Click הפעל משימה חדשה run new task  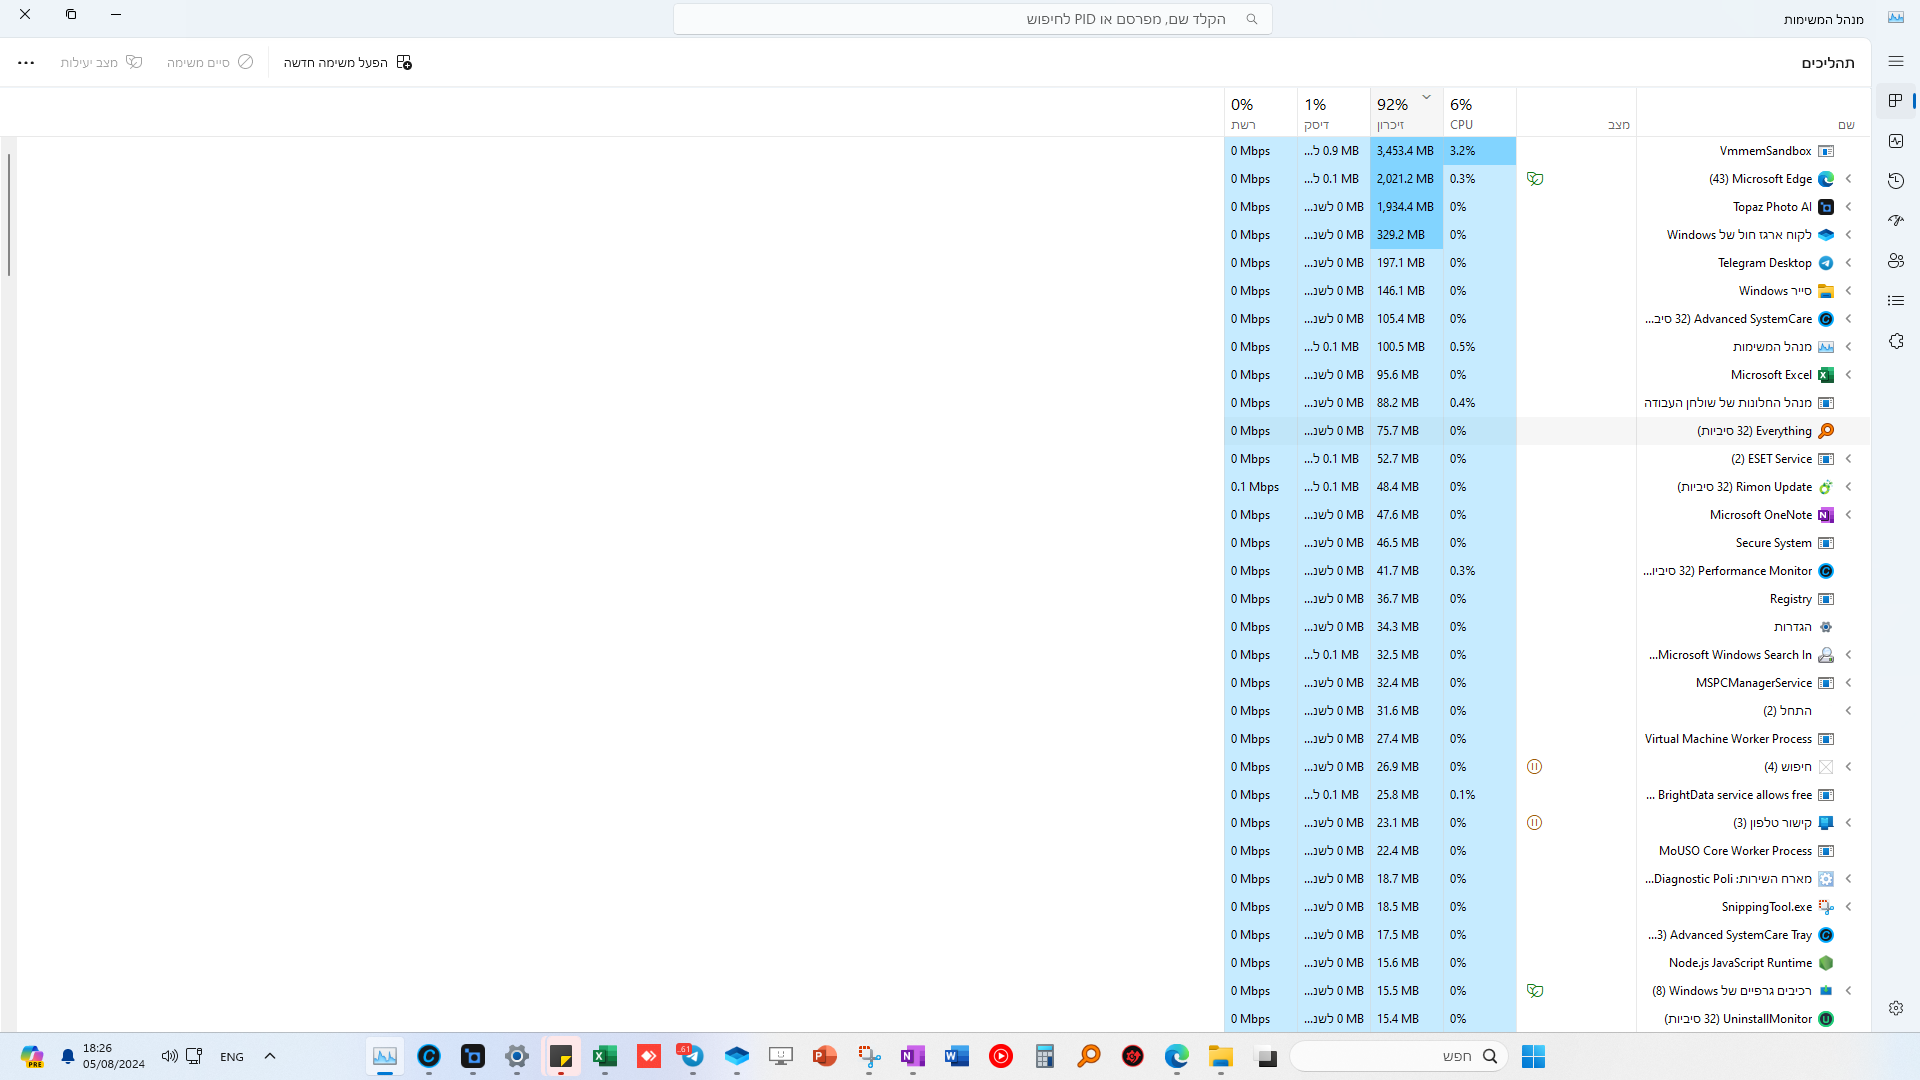click(348, 62)
